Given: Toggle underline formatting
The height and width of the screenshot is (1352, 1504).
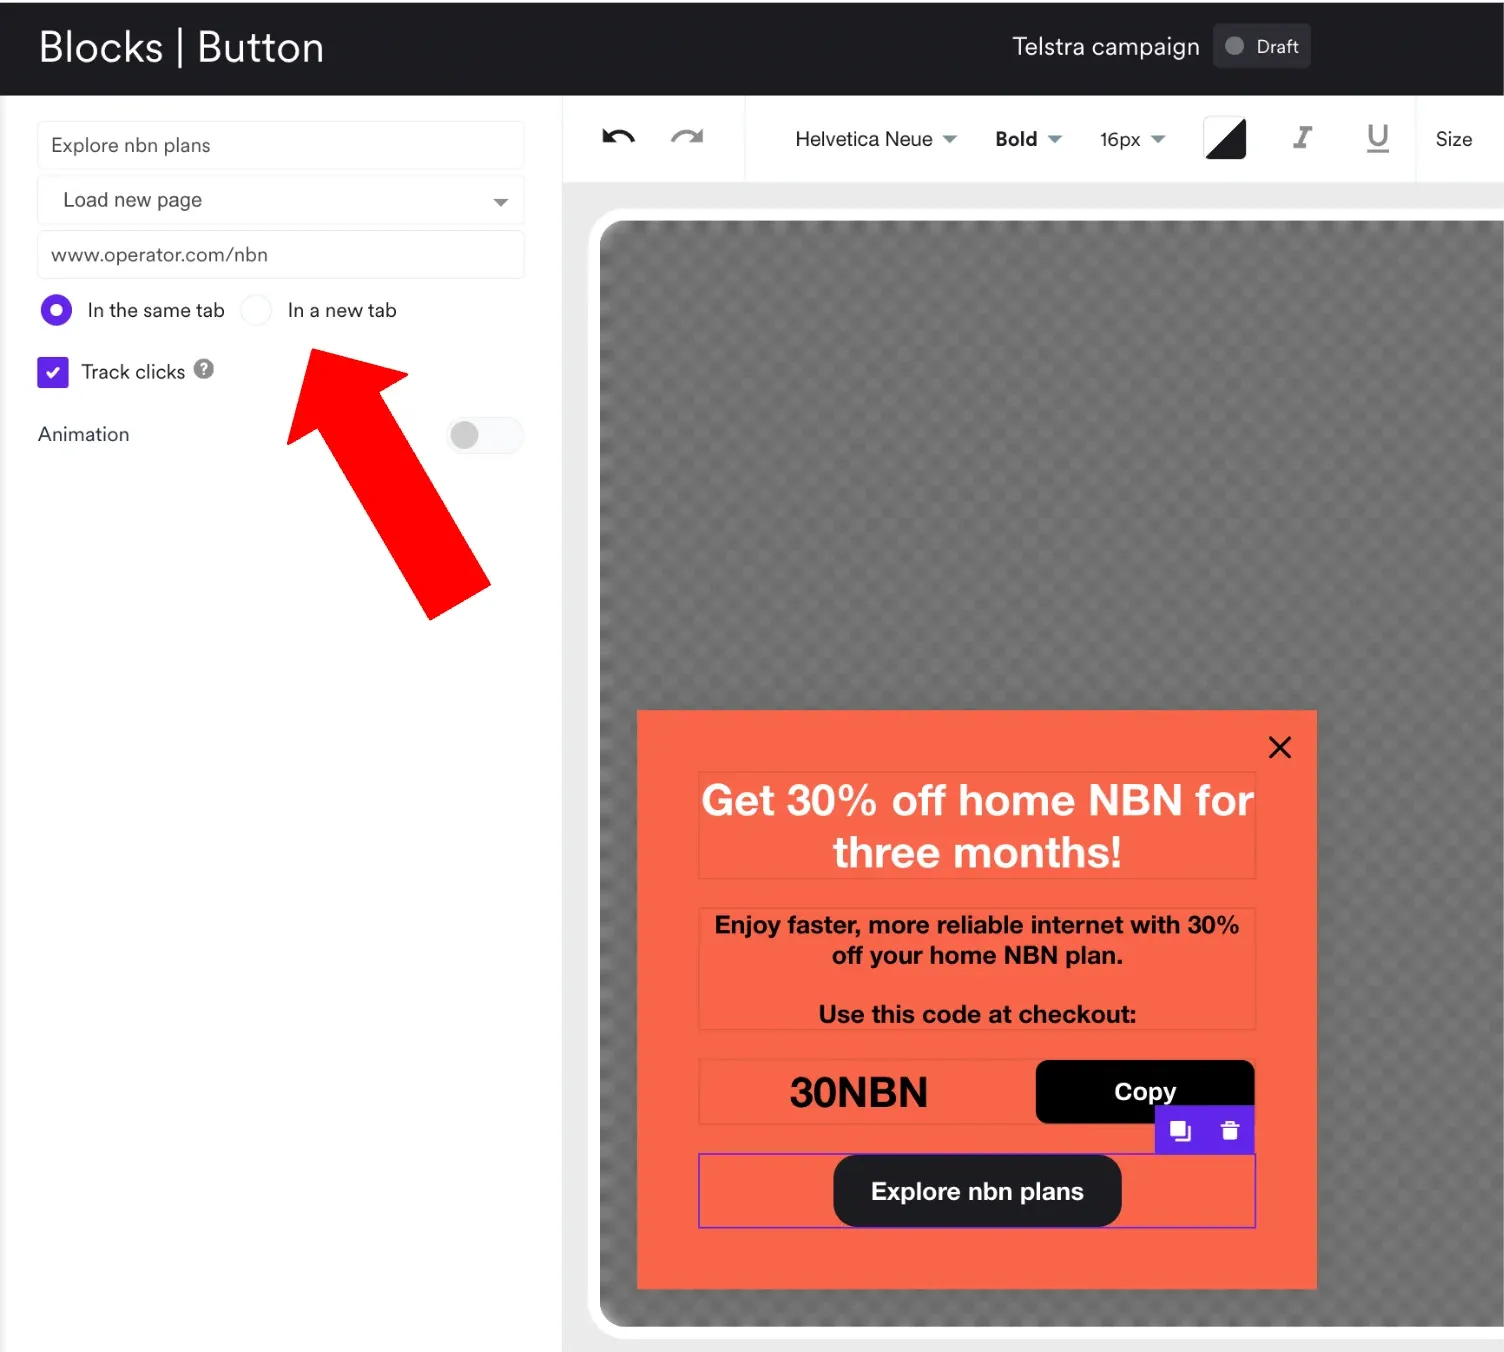Looking at the screenshot, I should click(1377, 138).
